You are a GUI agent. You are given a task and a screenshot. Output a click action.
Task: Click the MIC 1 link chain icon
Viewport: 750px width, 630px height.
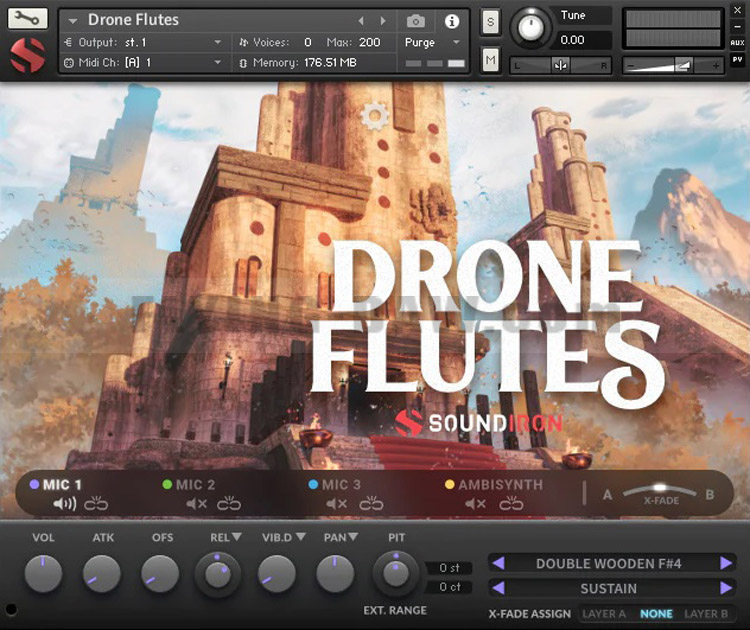click(x=96, y=504)
